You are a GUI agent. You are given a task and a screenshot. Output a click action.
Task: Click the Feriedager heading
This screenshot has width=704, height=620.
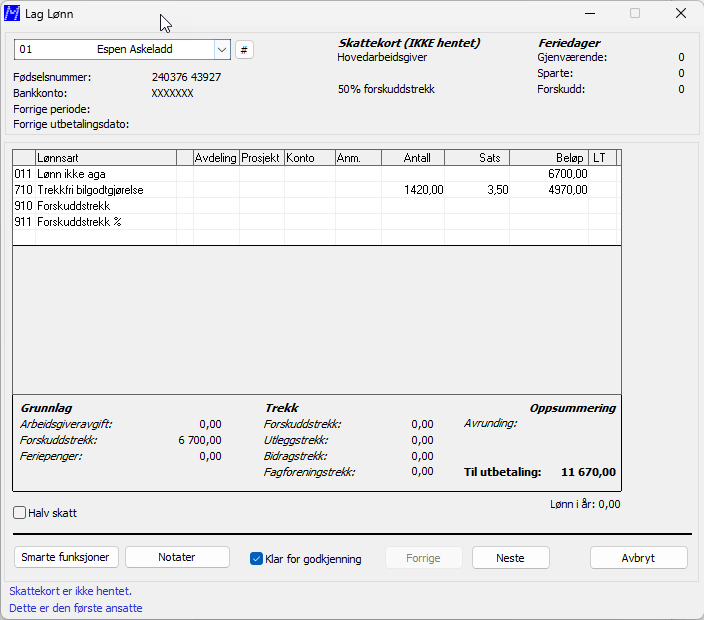[x=569, y=43]
